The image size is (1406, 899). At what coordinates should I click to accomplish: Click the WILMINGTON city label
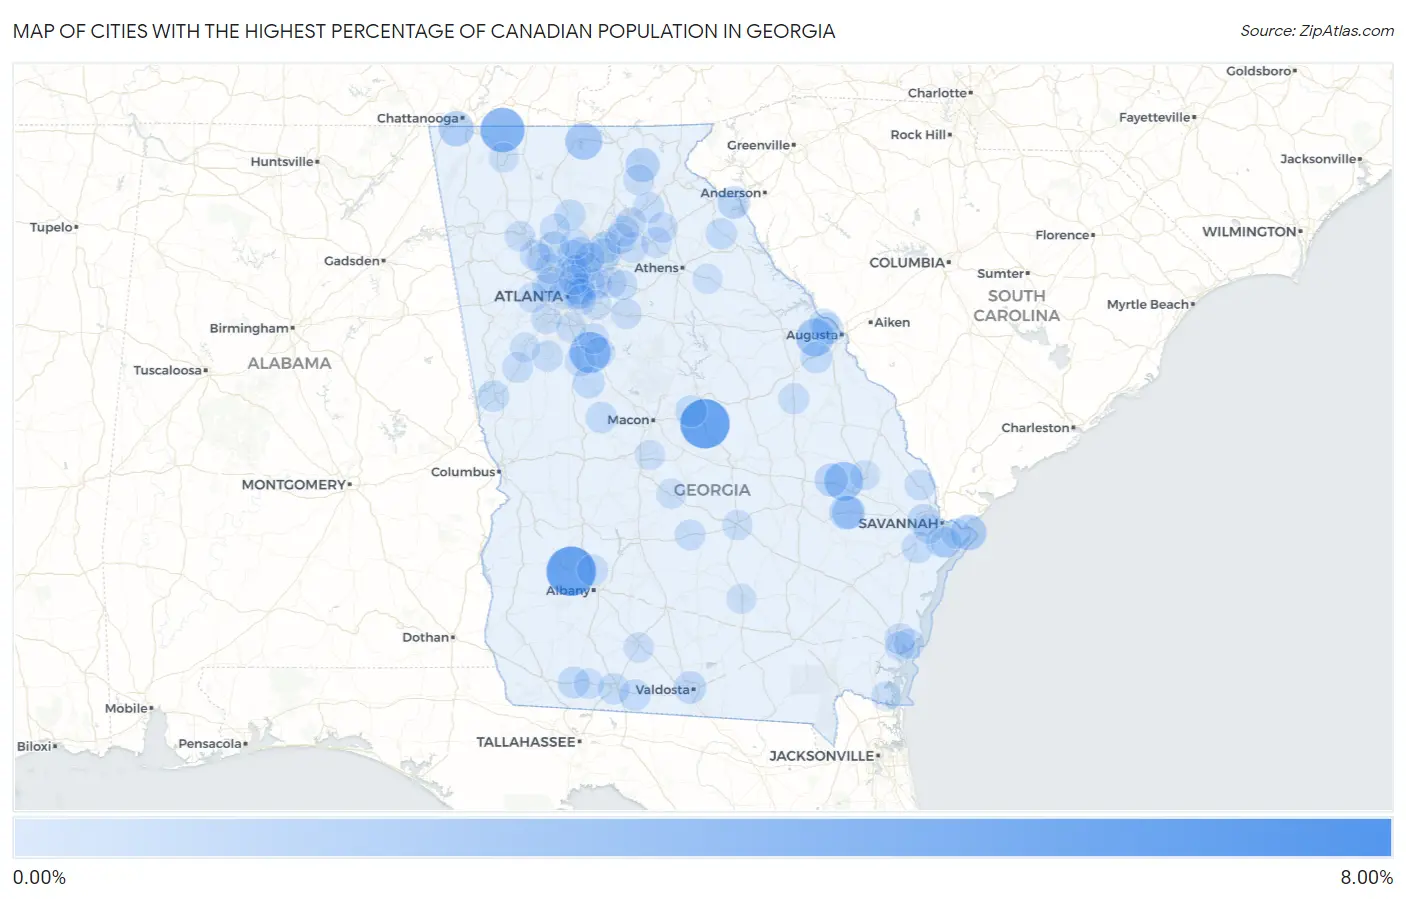1249,232
